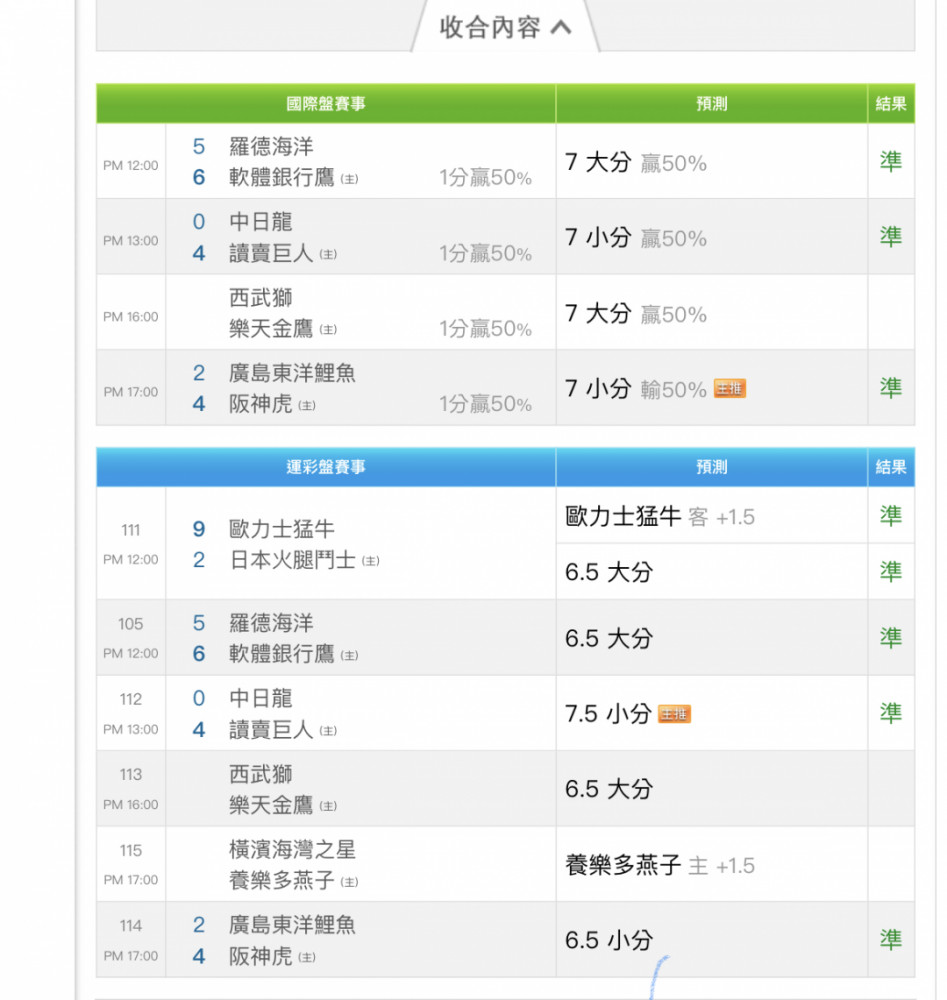The height and width of the screenshot is (1000, 947).
Task: Click the 歐力士猛牛 客 +1.5 prediction
Action: pyautogui.click(x=660, y=516)
